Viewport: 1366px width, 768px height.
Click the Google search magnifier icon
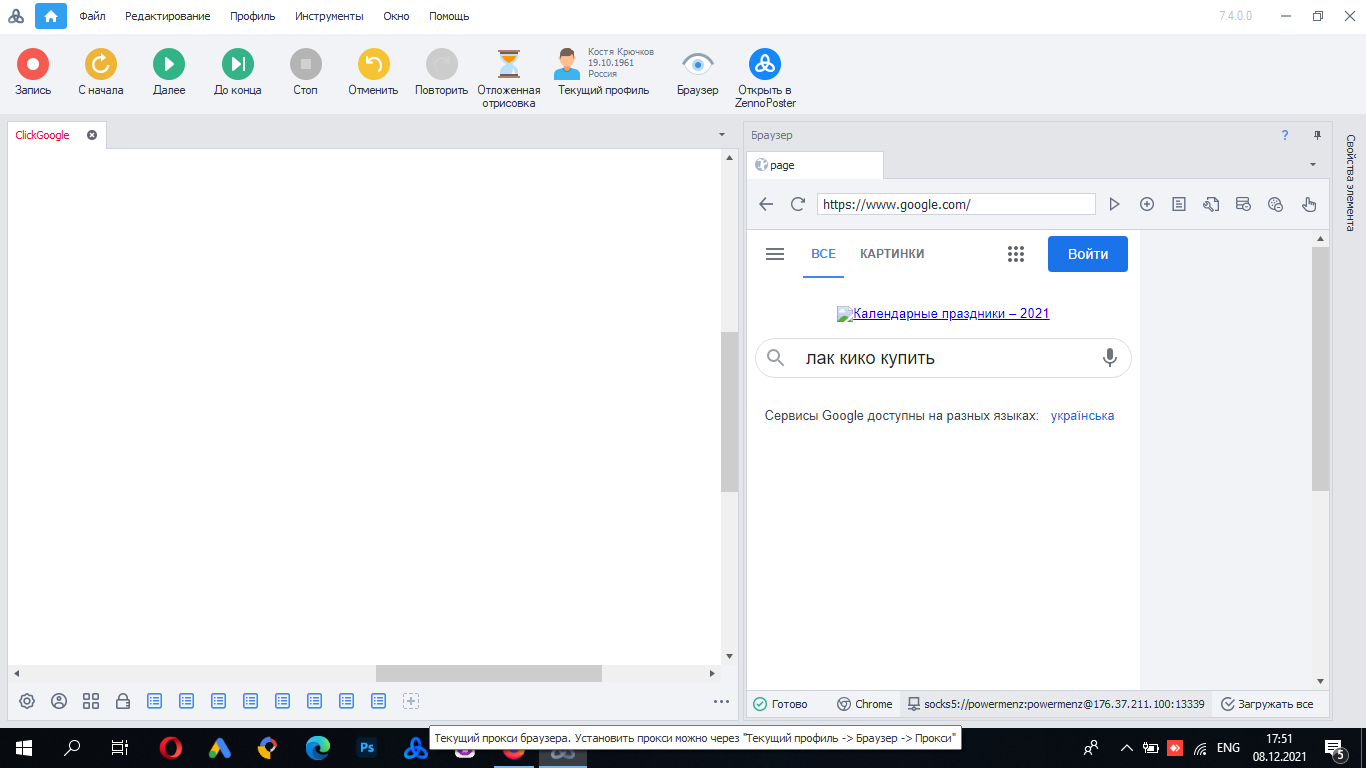click(775, 358)
